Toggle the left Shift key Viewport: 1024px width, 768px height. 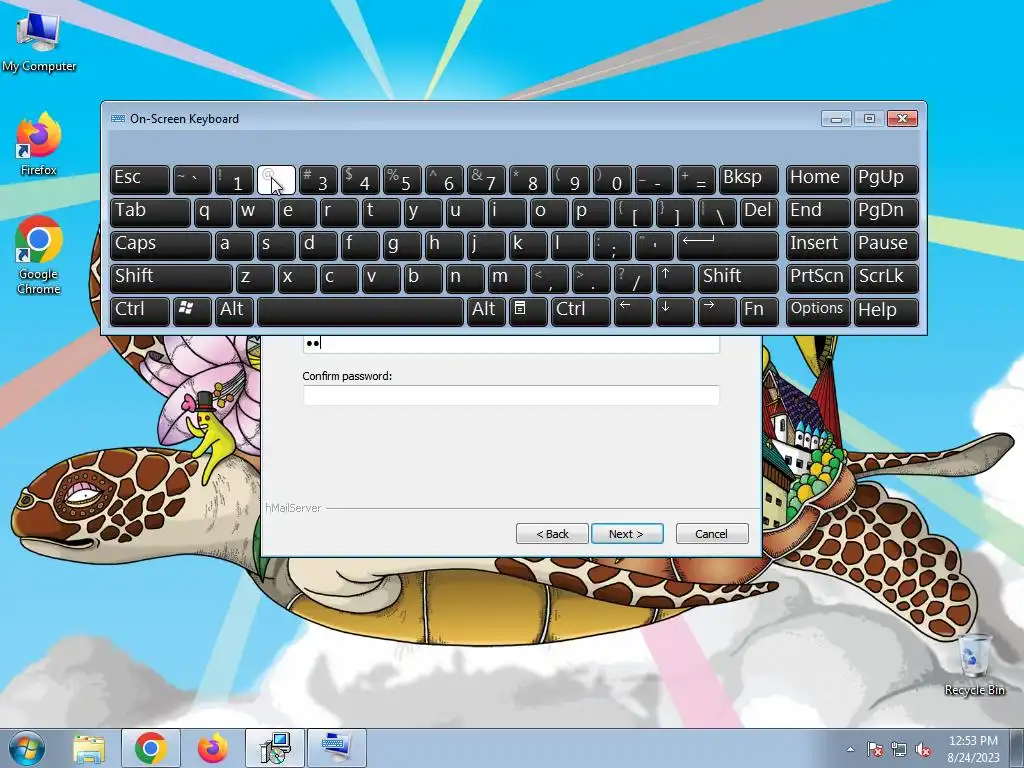coord(171,278)
